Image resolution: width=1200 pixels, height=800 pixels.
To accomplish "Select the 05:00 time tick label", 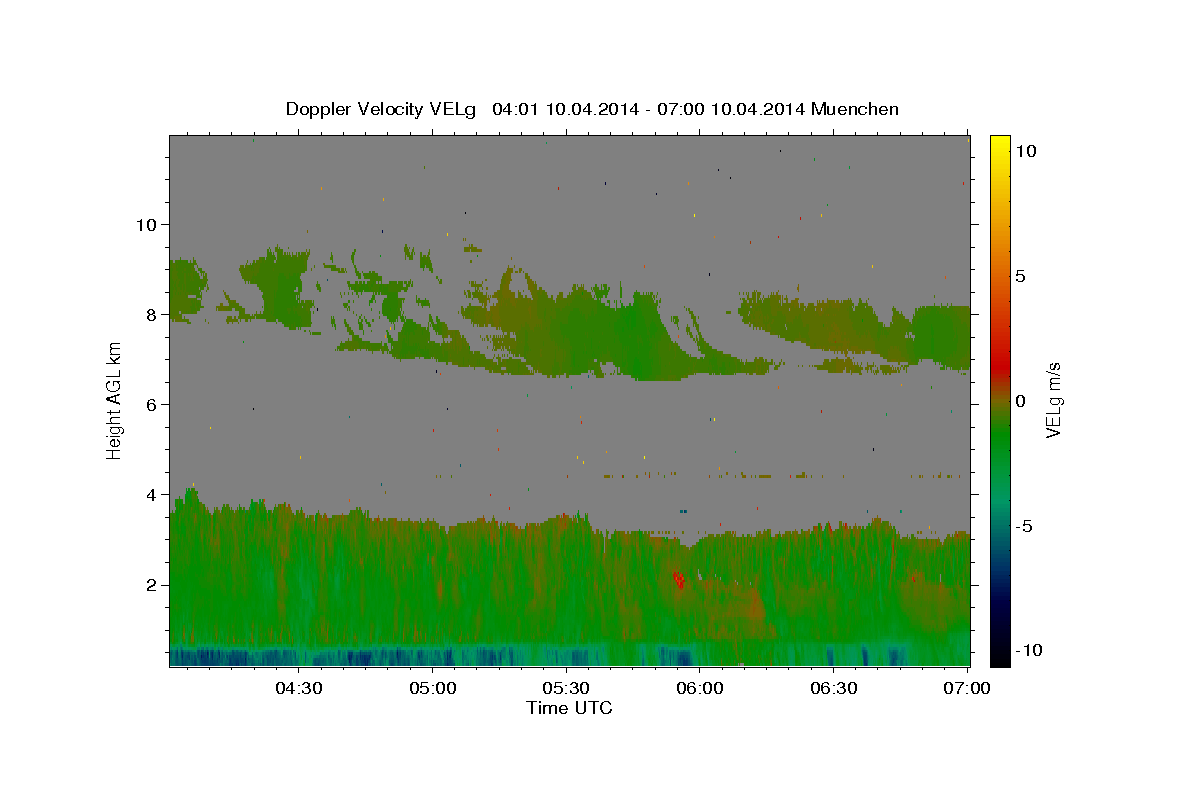I will point(432,688).
